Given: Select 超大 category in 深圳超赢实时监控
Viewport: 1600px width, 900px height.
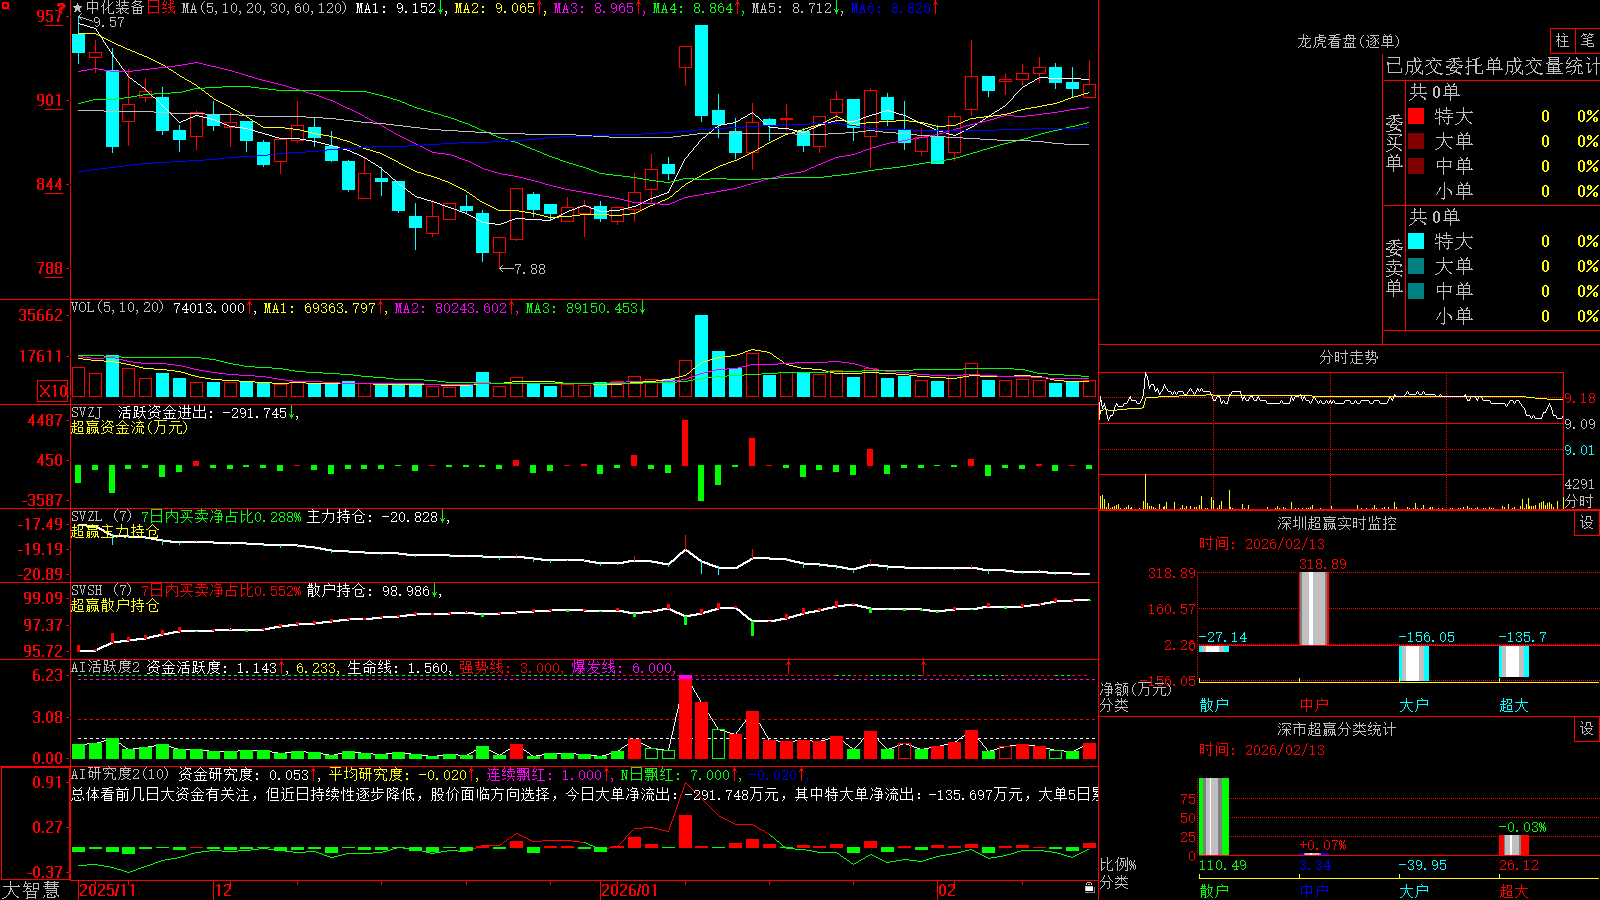Looking at the screenshot, I should 1514,705.
